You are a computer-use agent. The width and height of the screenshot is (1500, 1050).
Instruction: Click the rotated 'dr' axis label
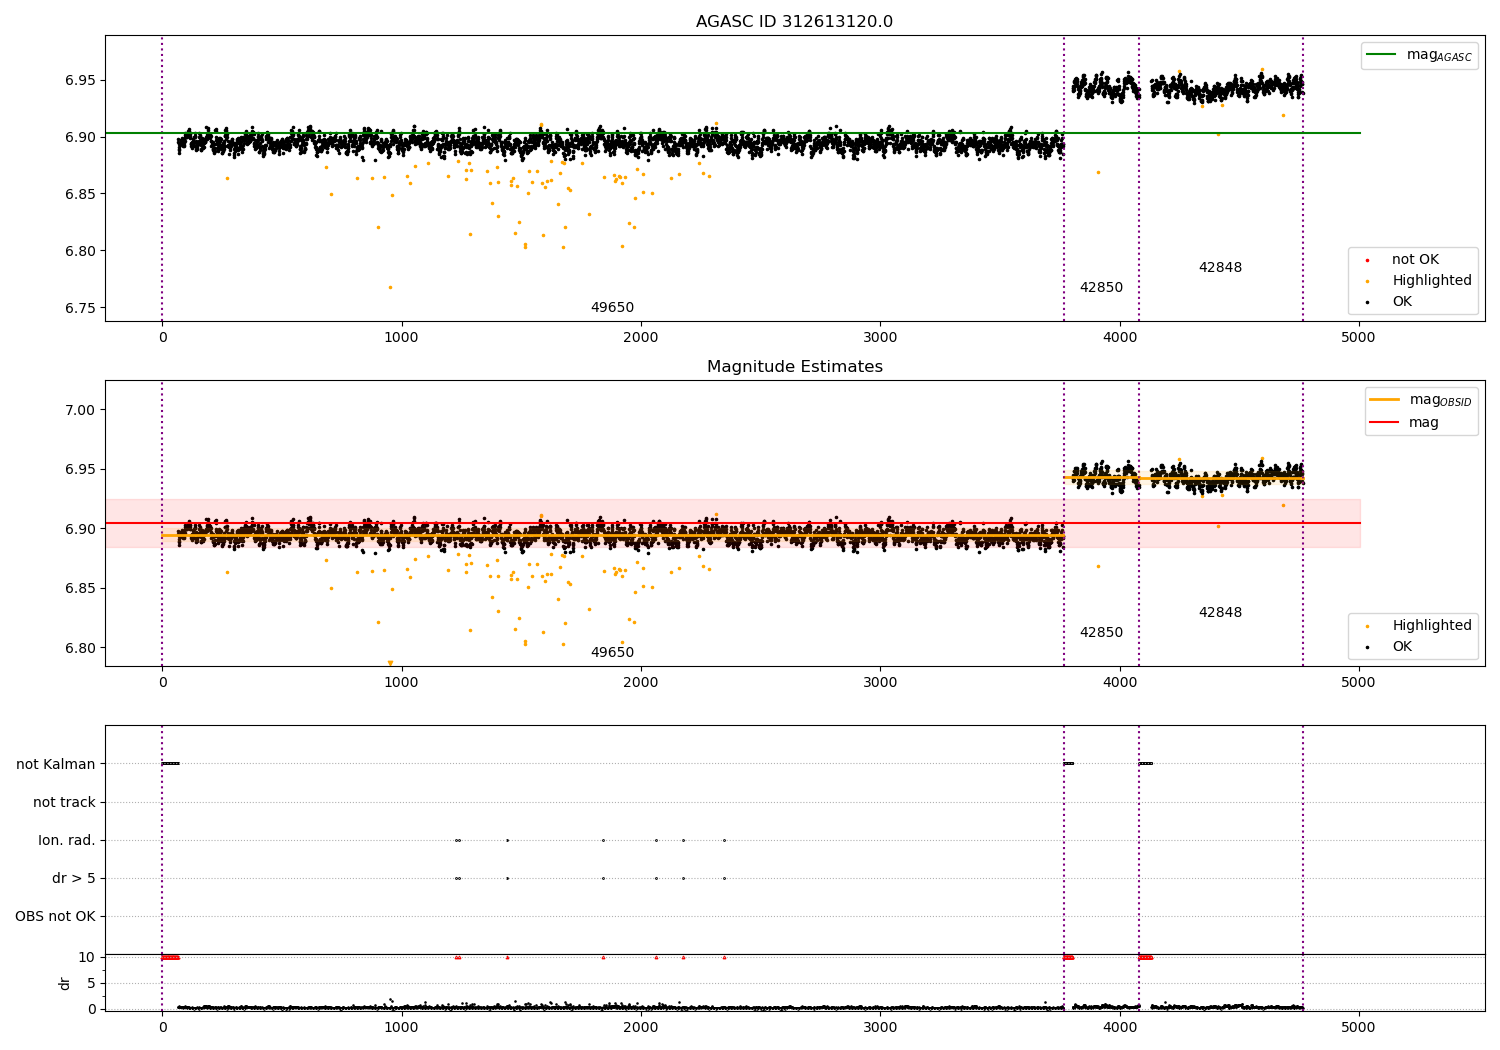65,983
